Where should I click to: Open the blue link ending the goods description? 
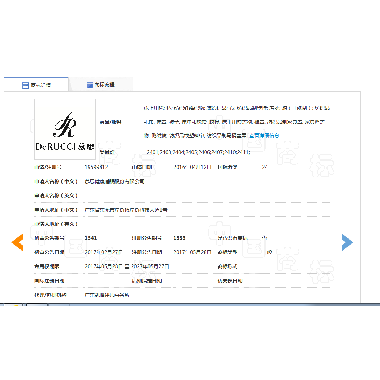click(264, 135)
